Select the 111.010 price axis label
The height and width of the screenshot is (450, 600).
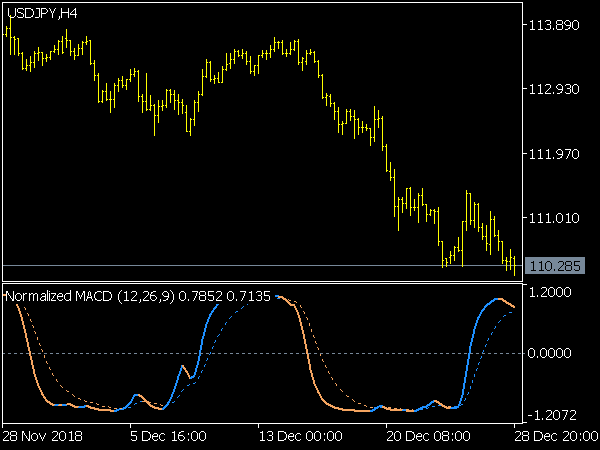click(554, 218)
